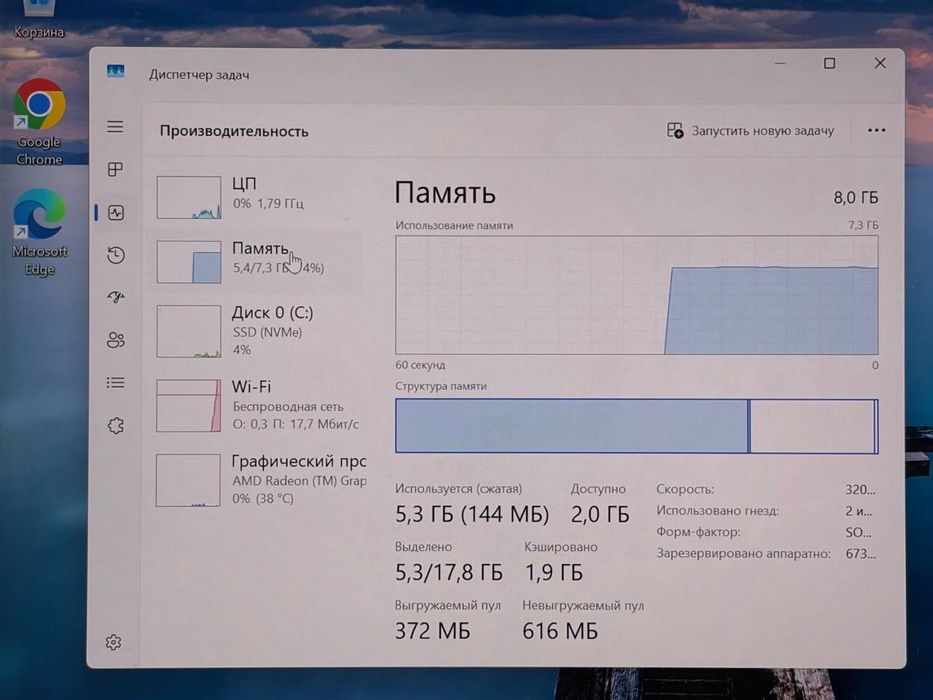Click the memory usage graph

[637, 295]
